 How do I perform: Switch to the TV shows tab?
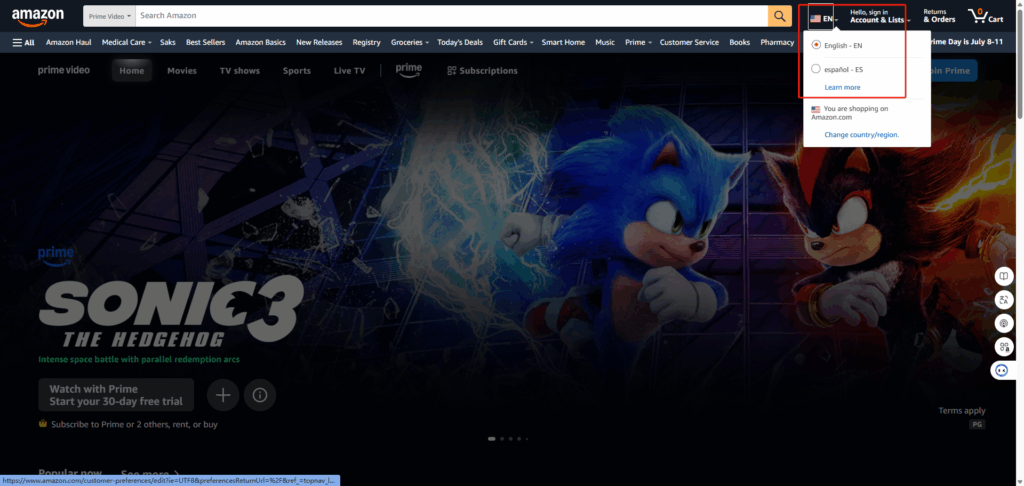point(240,71)
